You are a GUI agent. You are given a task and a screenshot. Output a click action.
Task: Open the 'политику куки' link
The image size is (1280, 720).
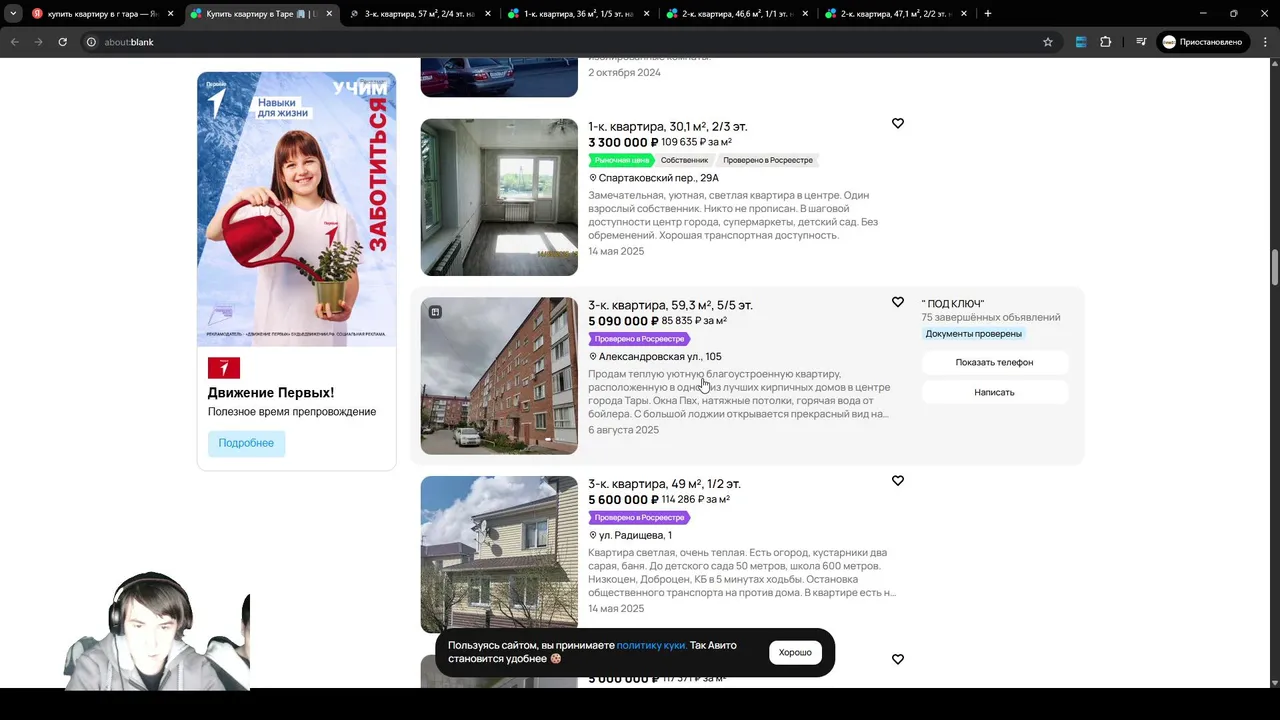652,646
